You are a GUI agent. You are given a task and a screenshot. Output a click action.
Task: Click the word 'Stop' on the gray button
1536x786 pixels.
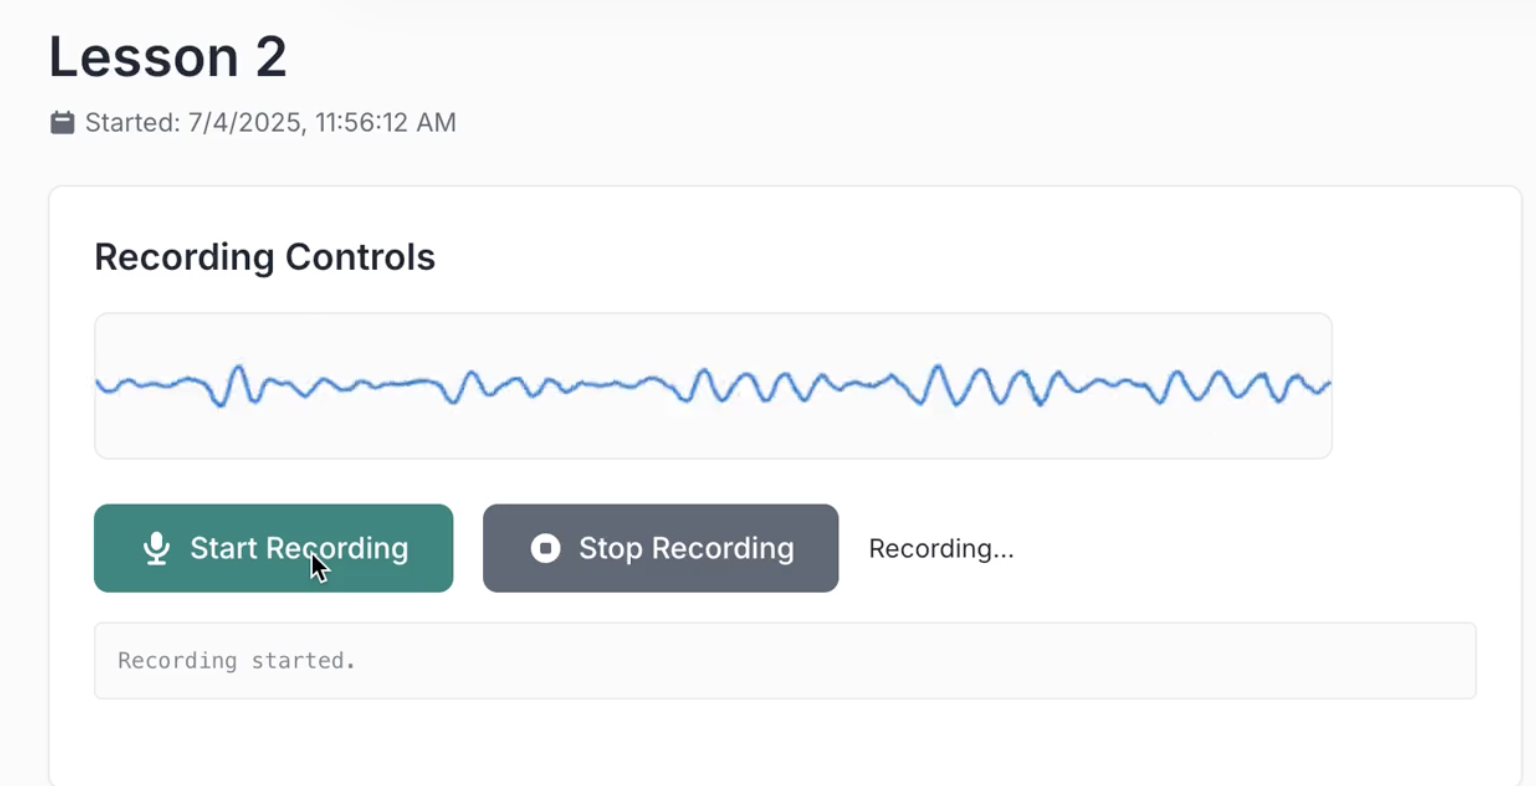coord(610,548)
